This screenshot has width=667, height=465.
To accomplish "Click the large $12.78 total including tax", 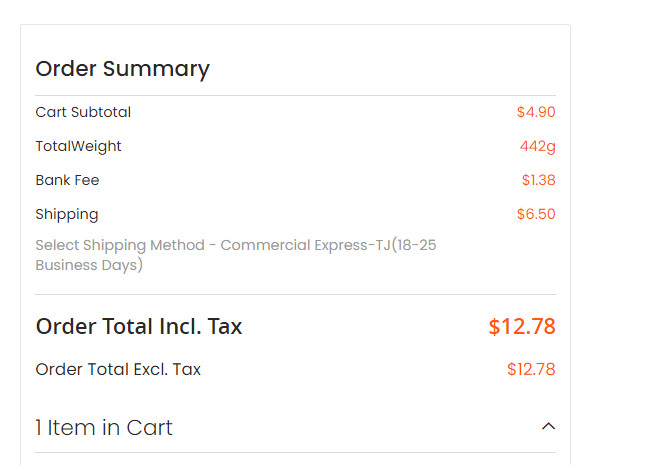I will (521, 327).
